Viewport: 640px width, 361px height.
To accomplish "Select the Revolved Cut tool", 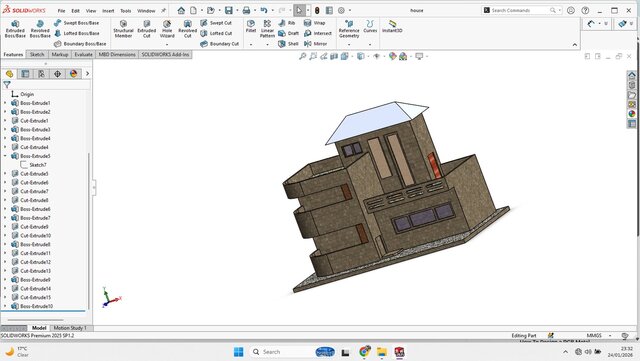I will point(187,29).
